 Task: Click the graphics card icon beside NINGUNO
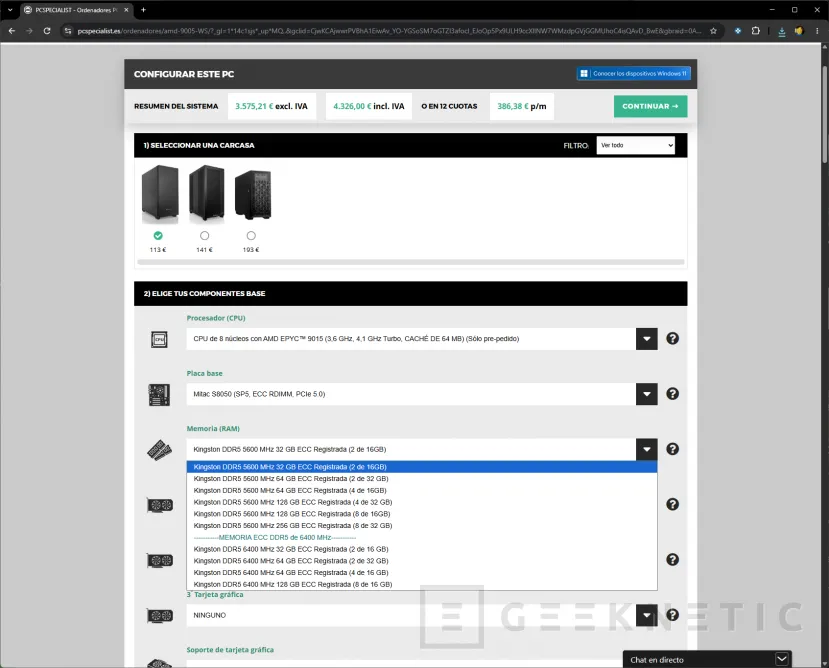tap(160, 616)
